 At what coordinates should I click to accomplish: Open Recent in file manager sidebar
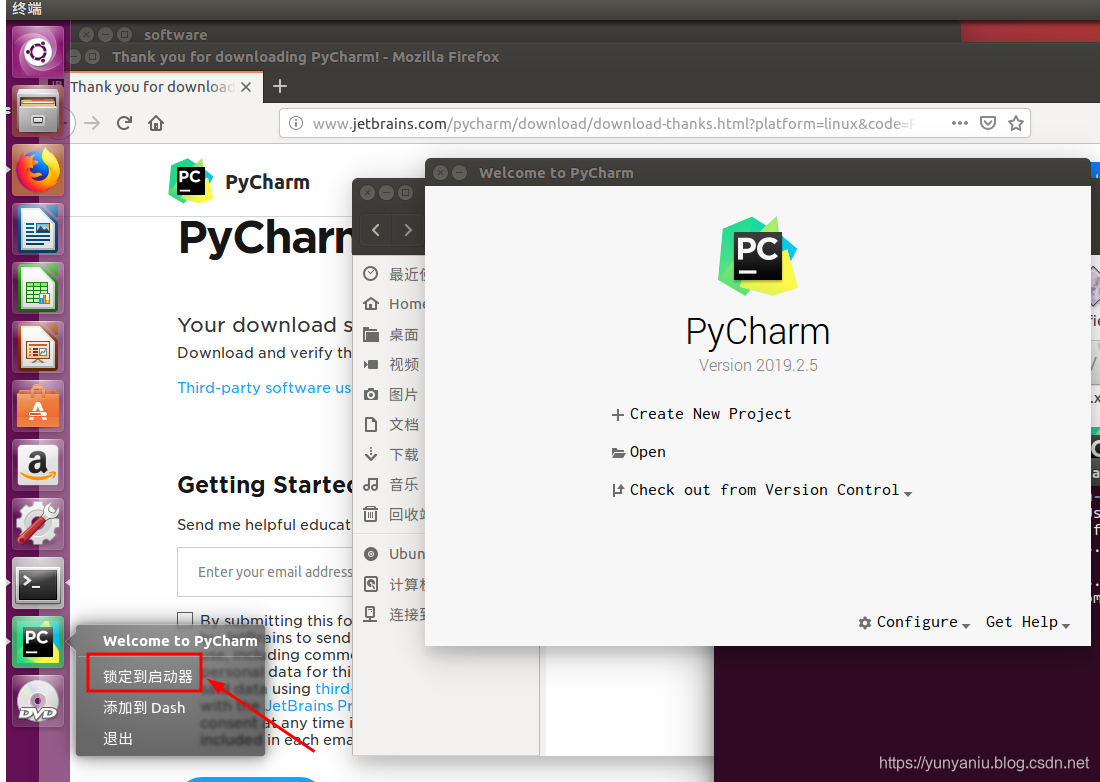tap(393, 274)
